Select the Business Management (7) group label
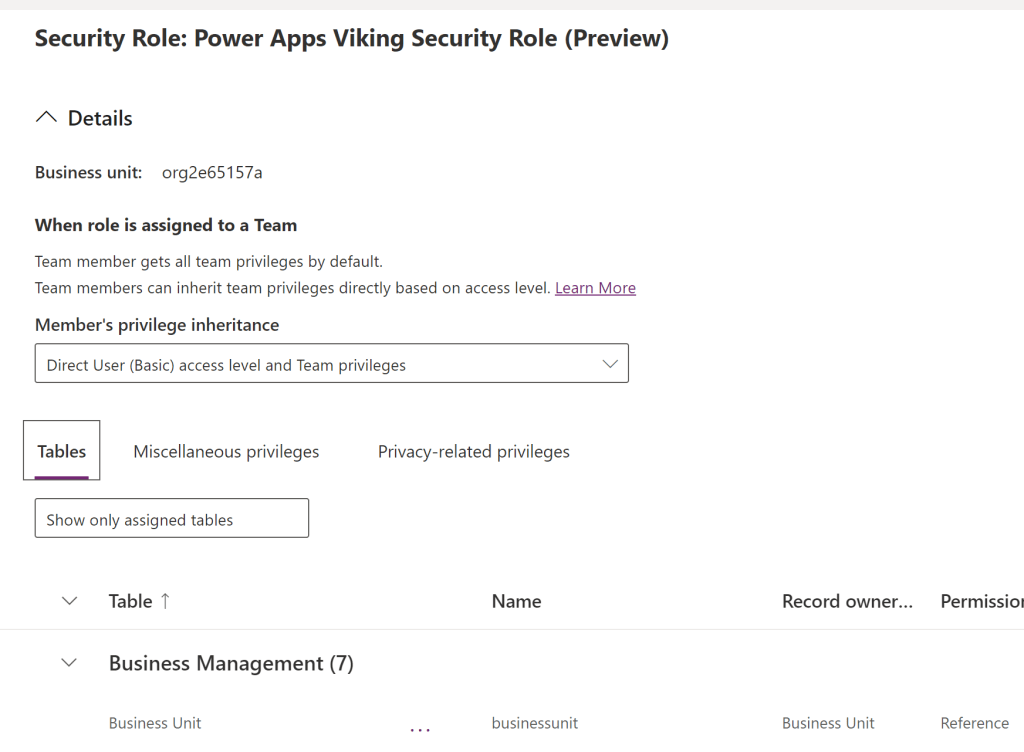The width and height of the screenshot is (1024, 752). coord(231,663)
